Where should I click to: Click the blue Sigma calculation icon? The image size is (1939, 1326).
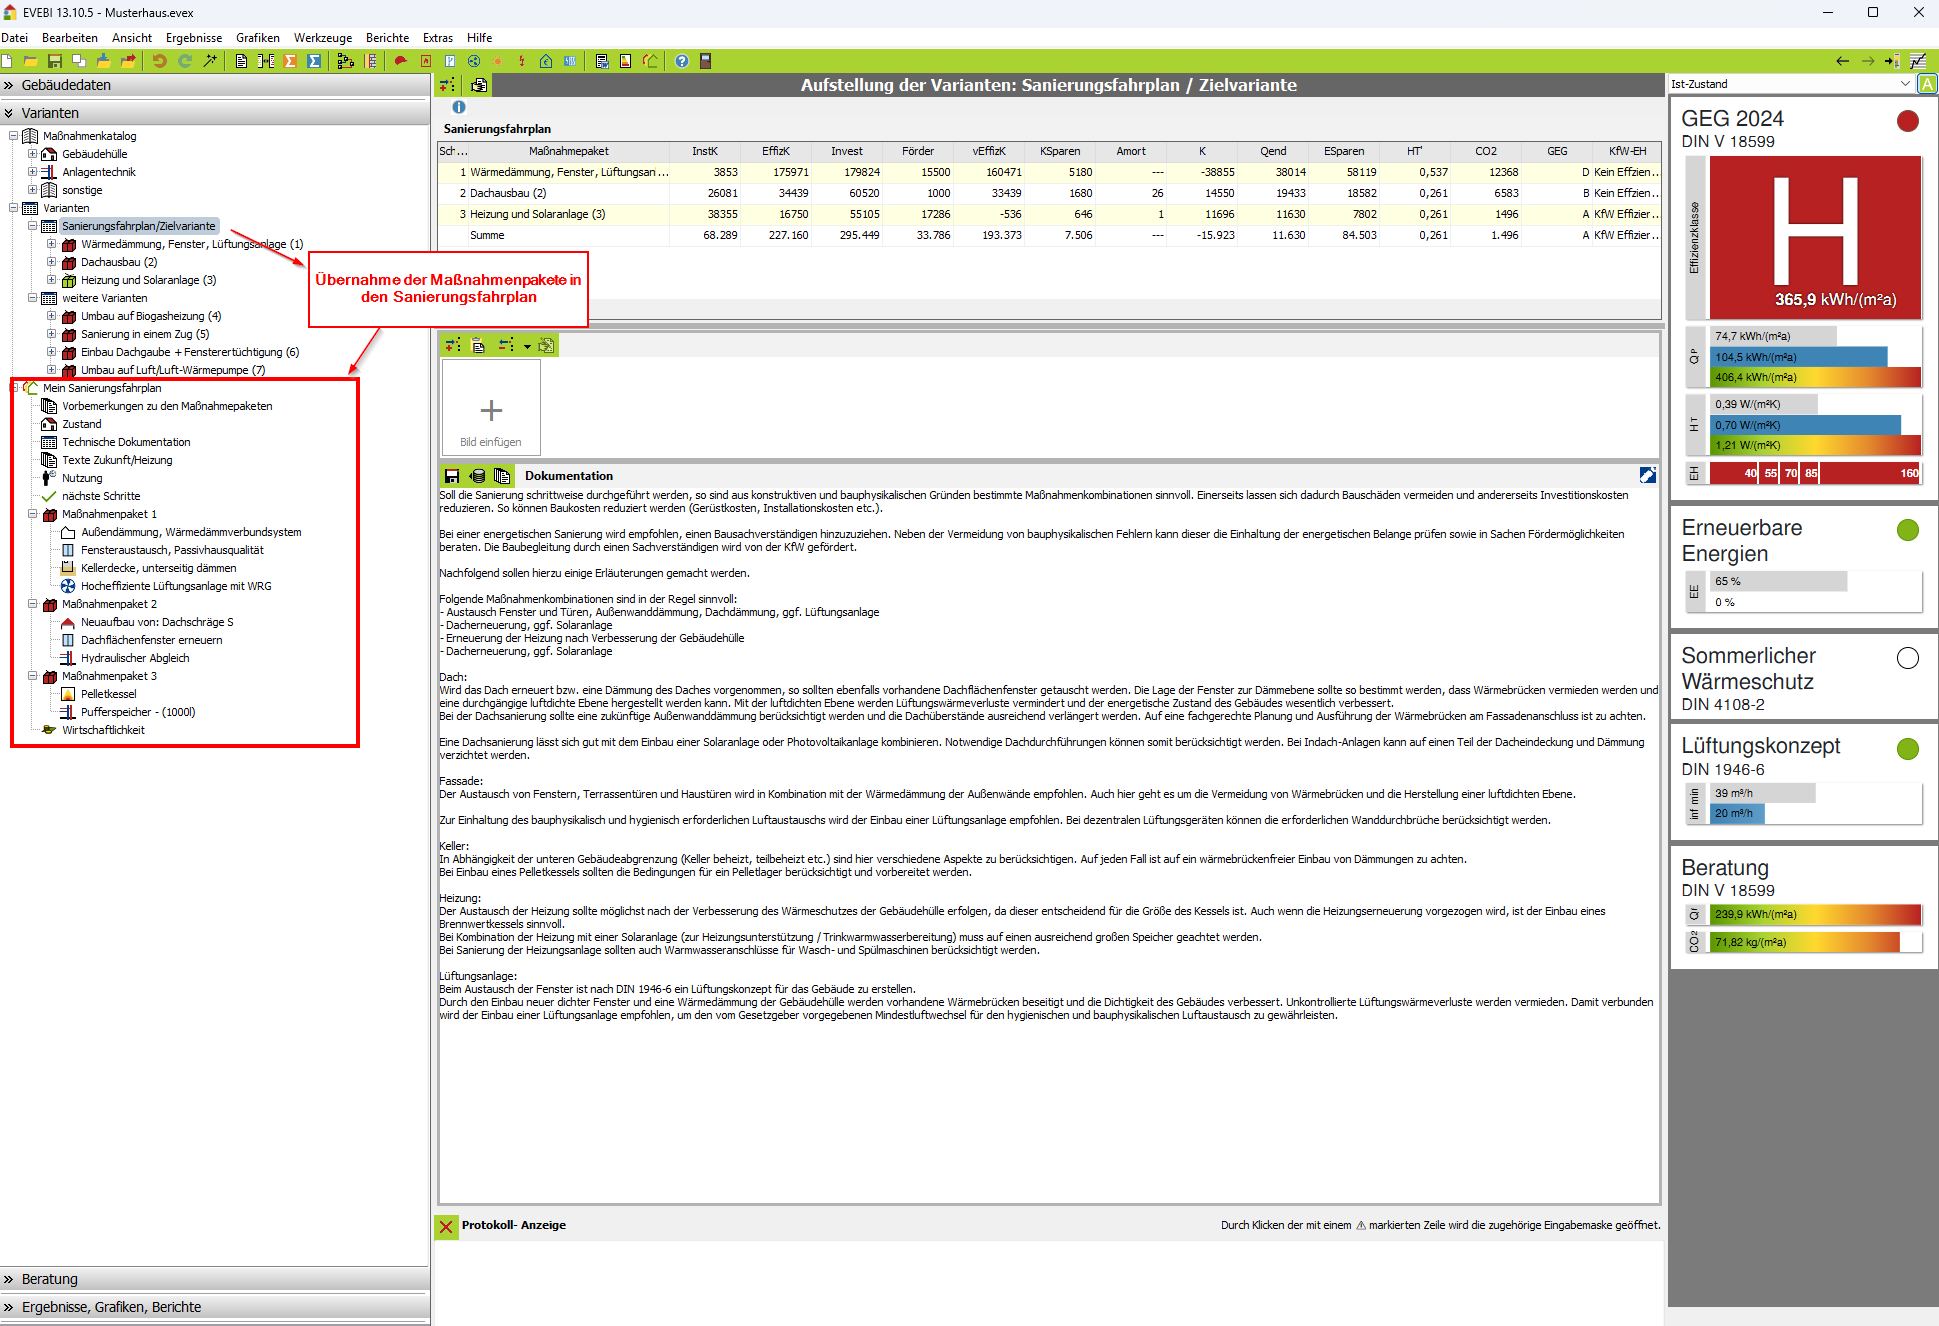pyautogui.click(x=314, y=61)
